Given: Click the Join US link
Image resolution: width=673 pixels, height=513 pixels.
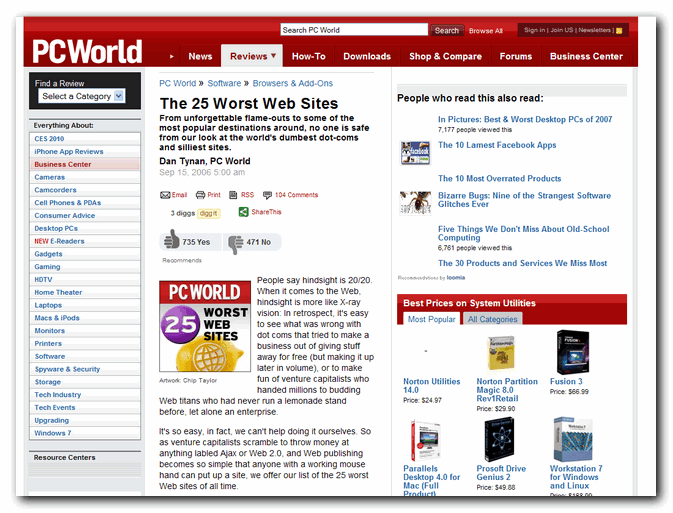Looking at the screenshot, I should pos(562,30).
